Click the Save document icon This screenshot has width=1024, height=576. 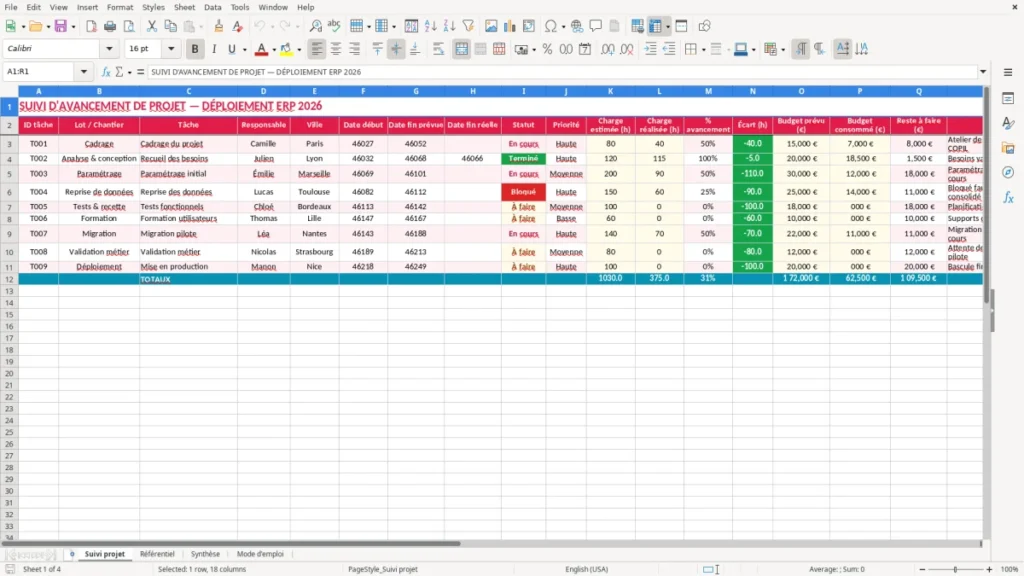click(x=60, y=26)
